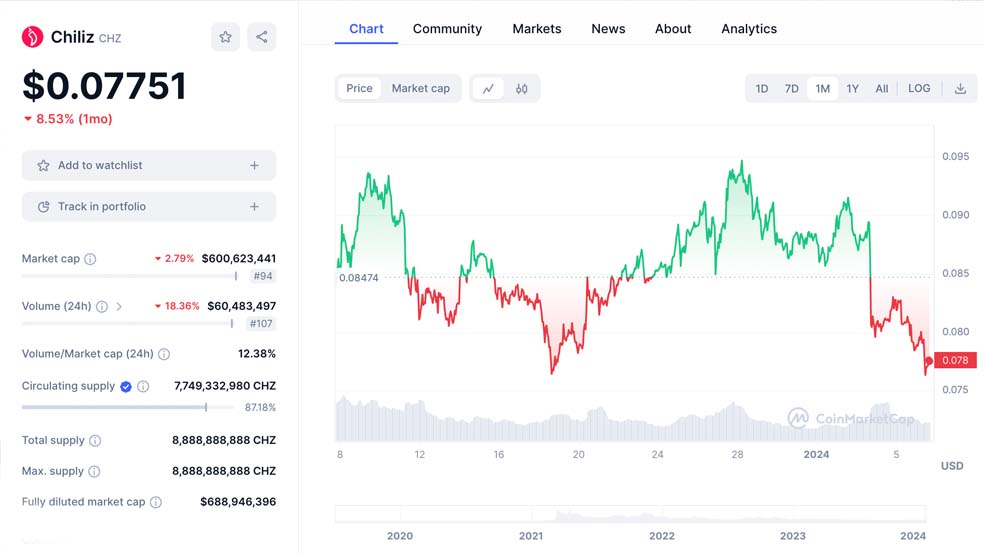
Task: Expand Track in portfolio plus sign
Action: tap(254, 207)
